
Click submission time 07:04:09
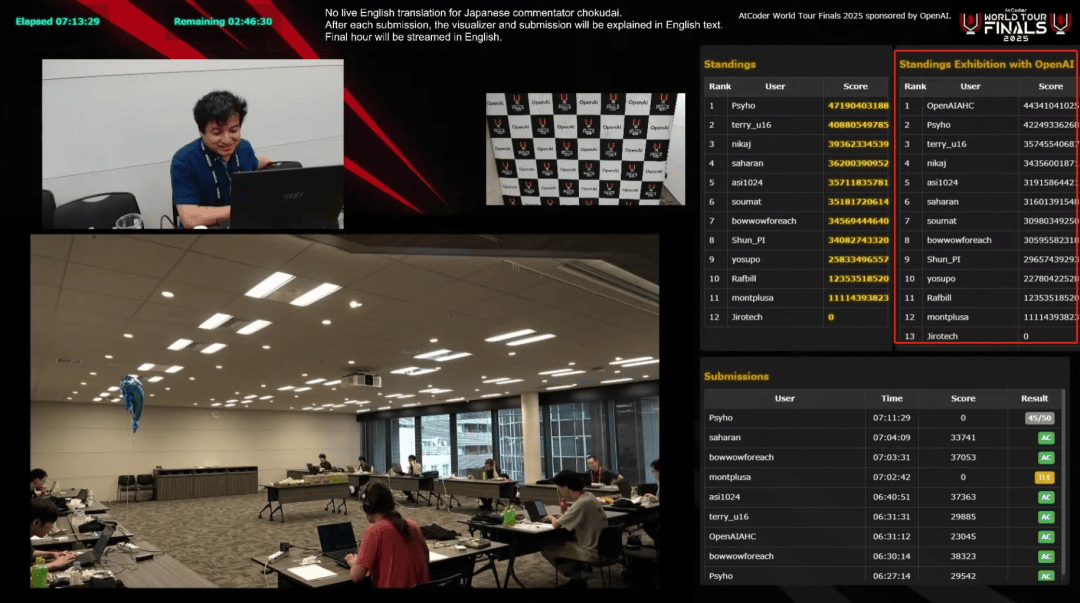891,438
